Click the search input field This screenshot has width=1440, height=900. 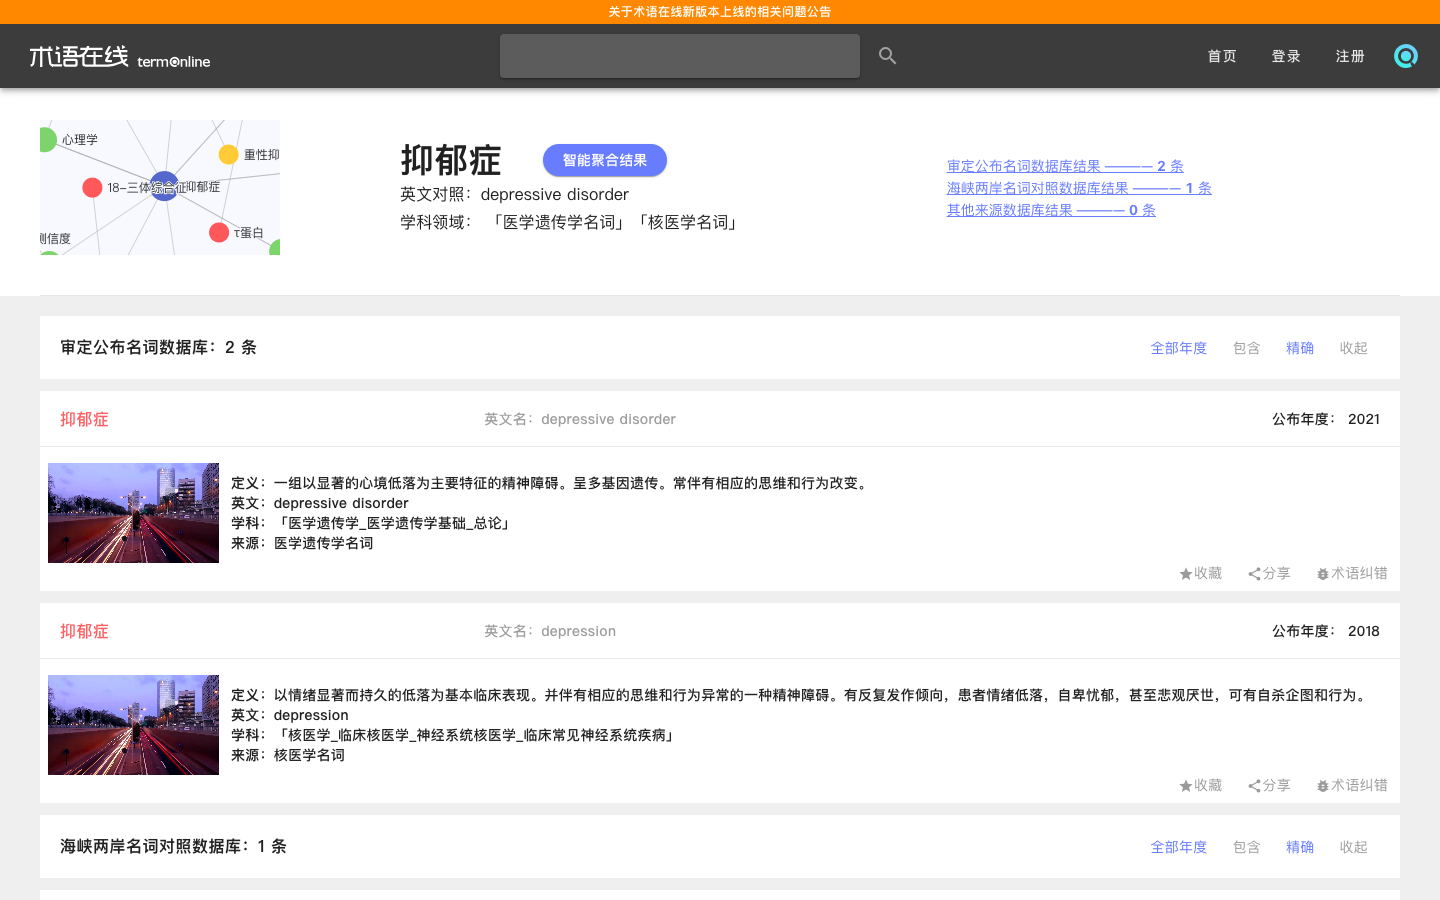(679, 56)
